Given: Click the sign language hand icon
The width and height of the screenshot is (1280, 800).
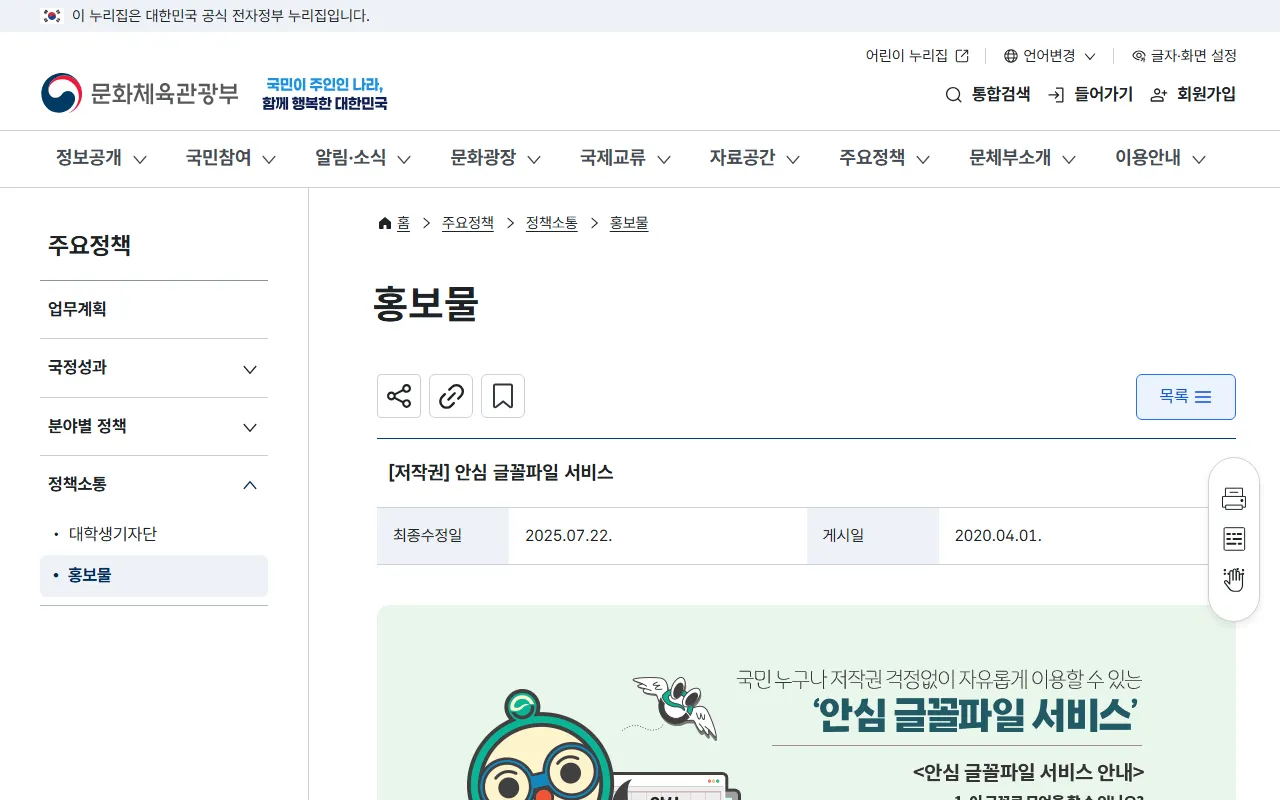Looking at the screenshot, I should 1234,580.
